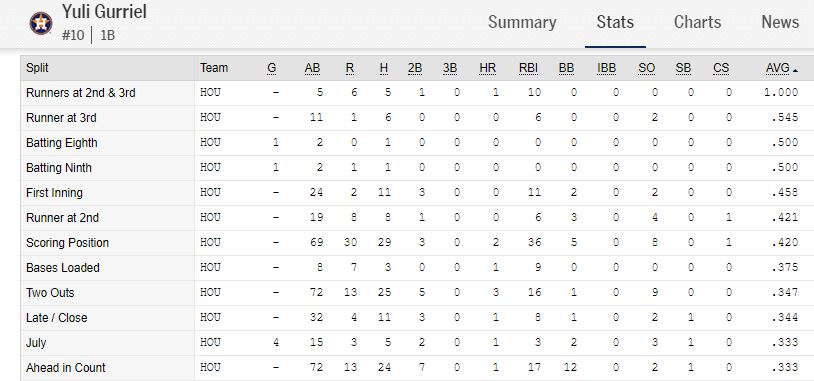The height and width of the screenshot is (381, 814).
Task: Click the G games column header
Action: point(272,68)
